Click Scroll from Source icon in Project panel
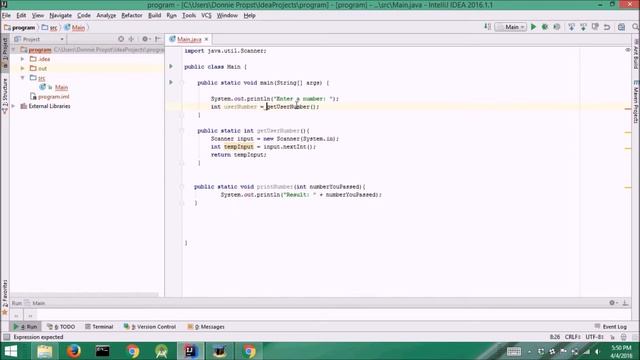Viewport: 640px width, 360px height. pos(121,39)
